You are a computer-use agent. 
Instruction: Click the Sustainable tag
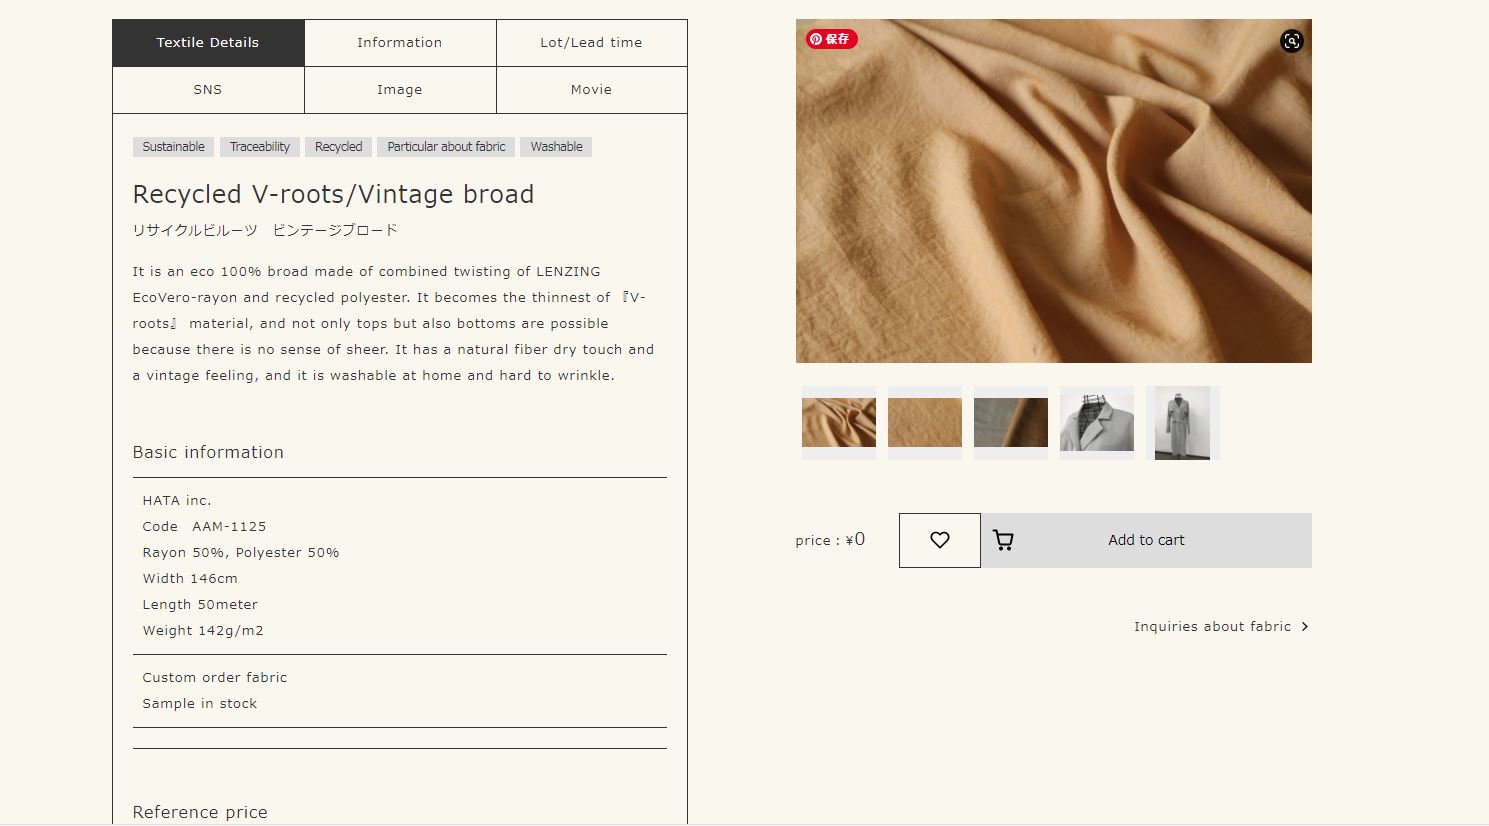pyautogui.click(x=173, y=147)
